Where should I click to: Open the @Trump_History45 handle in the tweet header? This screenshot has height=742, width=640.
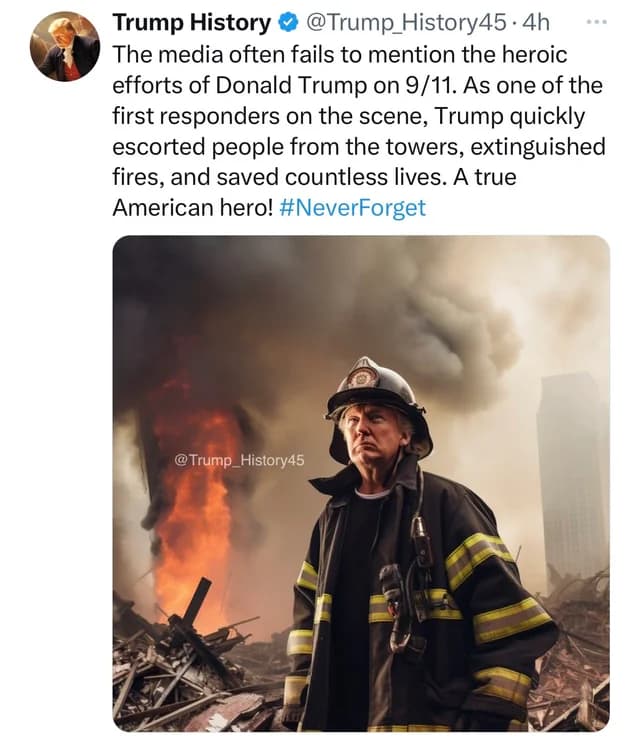406,22
